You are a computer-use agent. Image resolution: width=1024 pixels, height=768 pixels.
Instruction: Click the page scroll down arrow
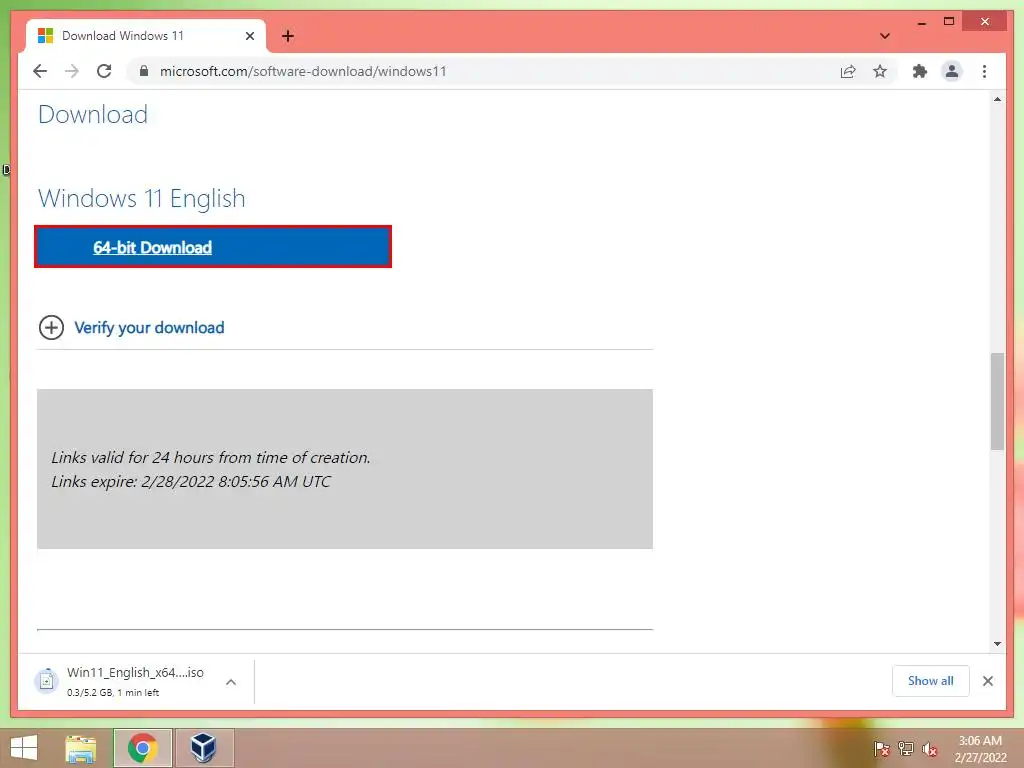[x=997, y=644]
